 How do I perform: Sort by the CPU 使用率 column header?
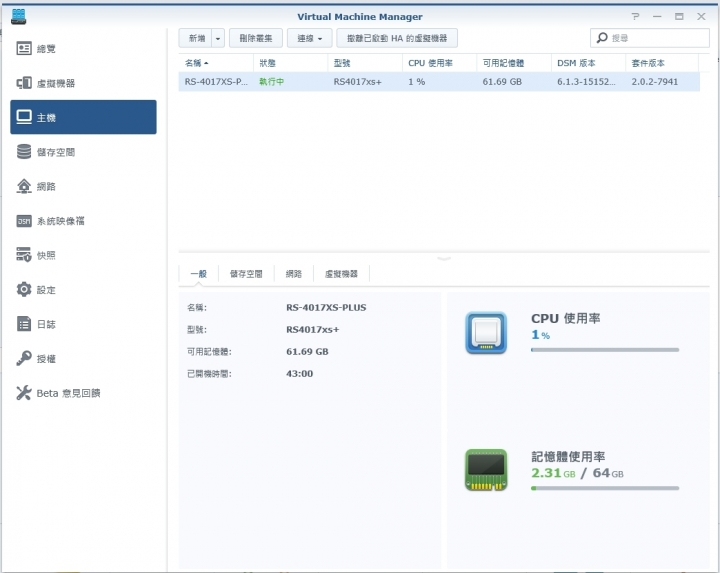[439, 63]
